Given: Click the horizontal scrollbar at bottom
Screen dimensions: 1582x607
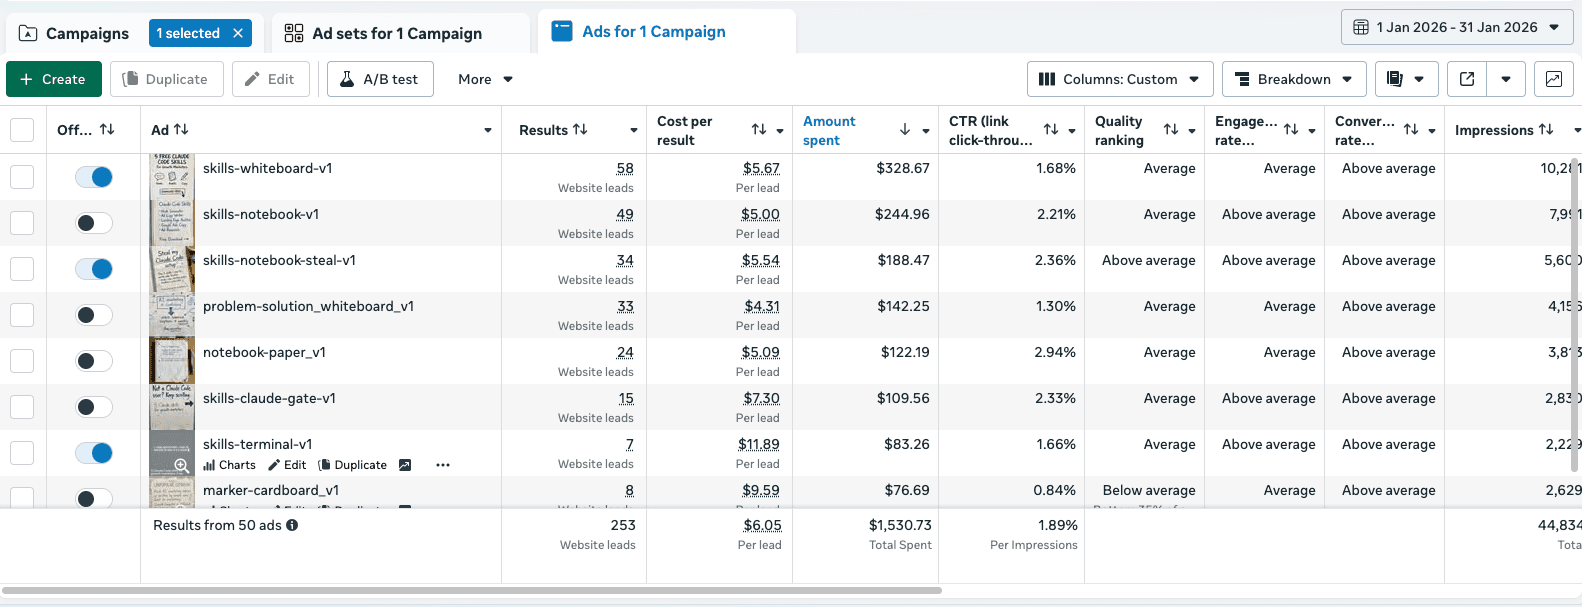Looking at the screenshot, I should click(x=472, y=590).
